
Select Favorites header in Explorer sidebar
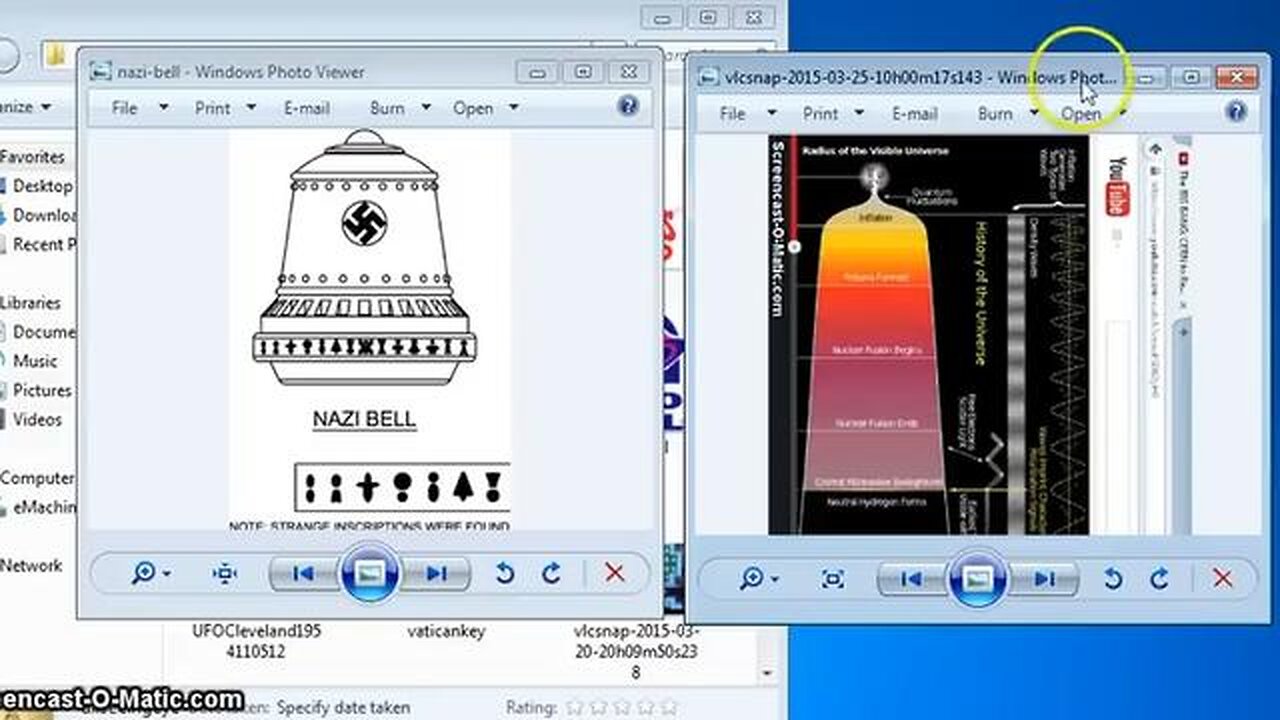[x=32, y=157]
